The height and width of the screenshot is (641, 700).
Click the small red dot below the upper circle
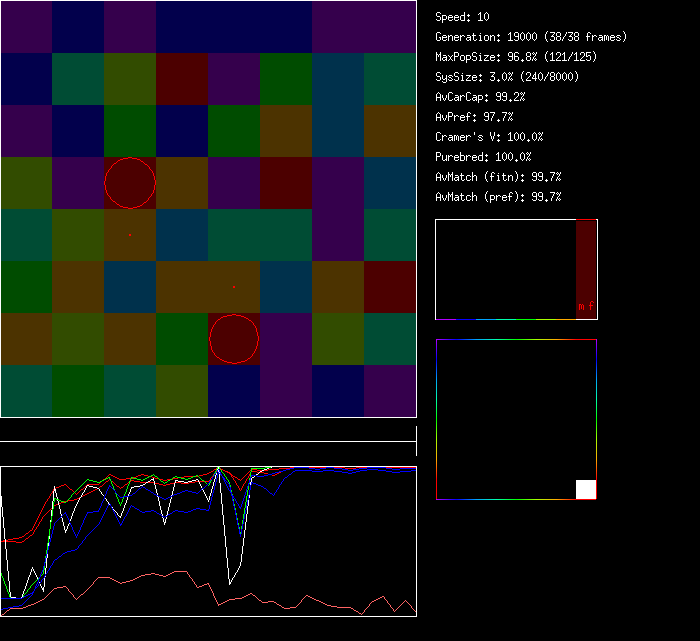tap(130, 235)
